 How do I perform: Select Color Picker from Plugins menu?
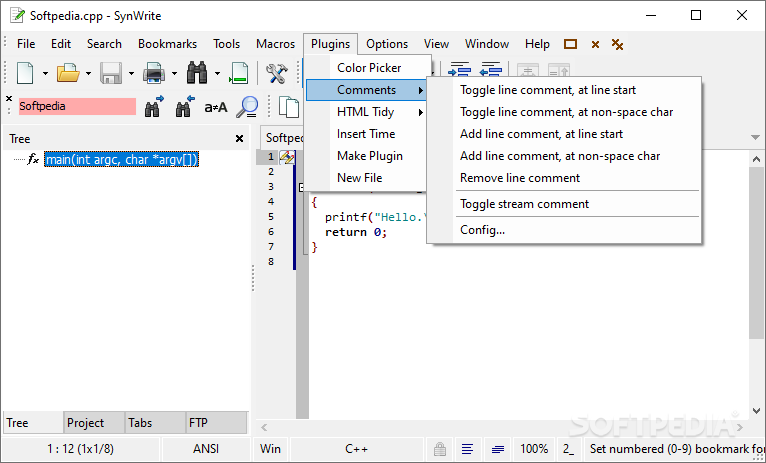(369, 68)
